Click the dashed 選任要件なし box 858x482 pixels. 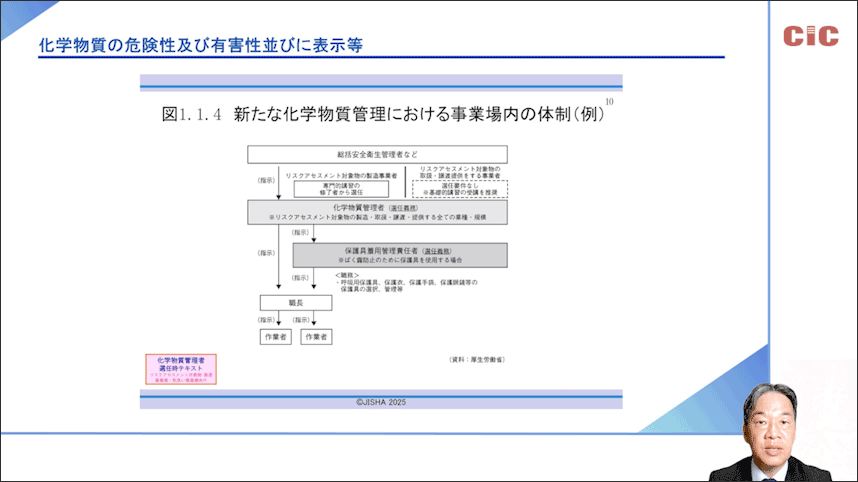[x=459, y=188]
